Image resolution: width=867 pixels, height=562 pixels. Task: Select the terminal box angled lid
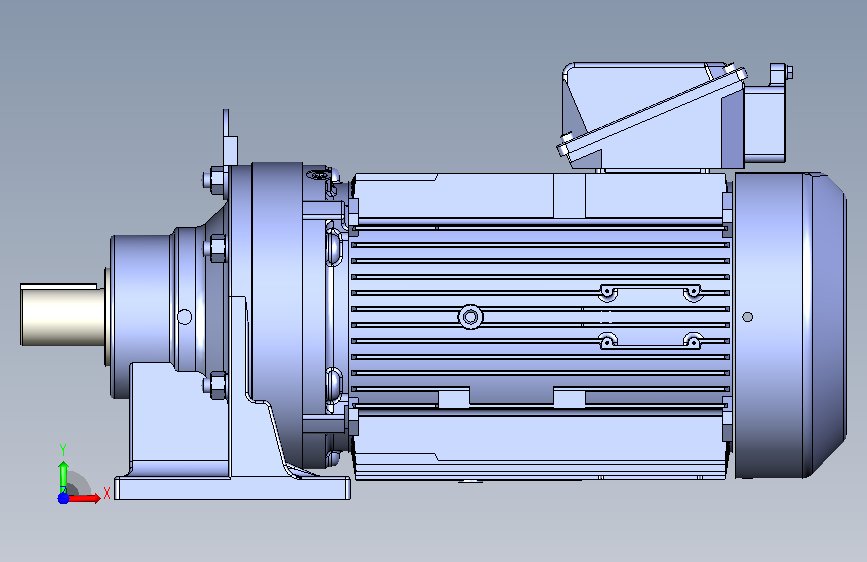click(652, 112)
